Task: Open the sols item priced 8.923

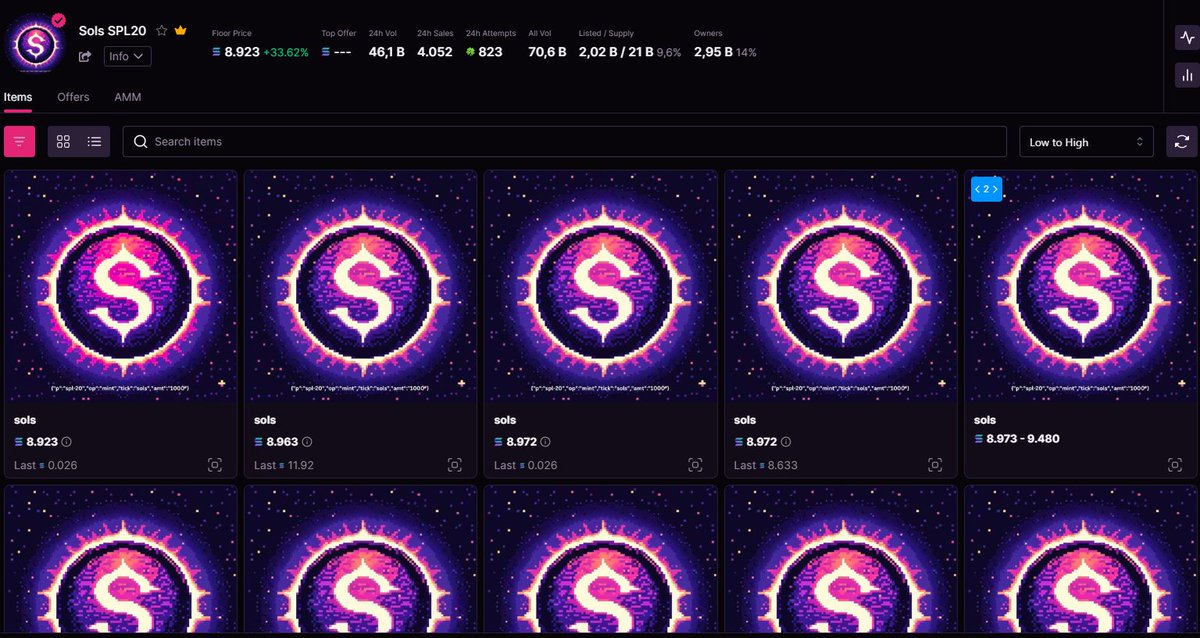Action: pos(121,323)
